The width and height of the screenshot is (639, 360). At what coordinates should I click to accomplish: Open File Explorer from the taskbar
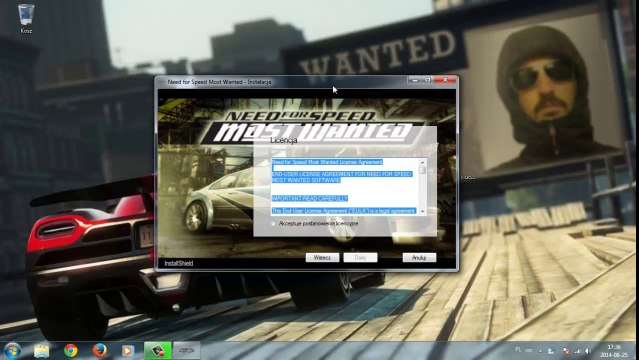(x=41, y=351)
